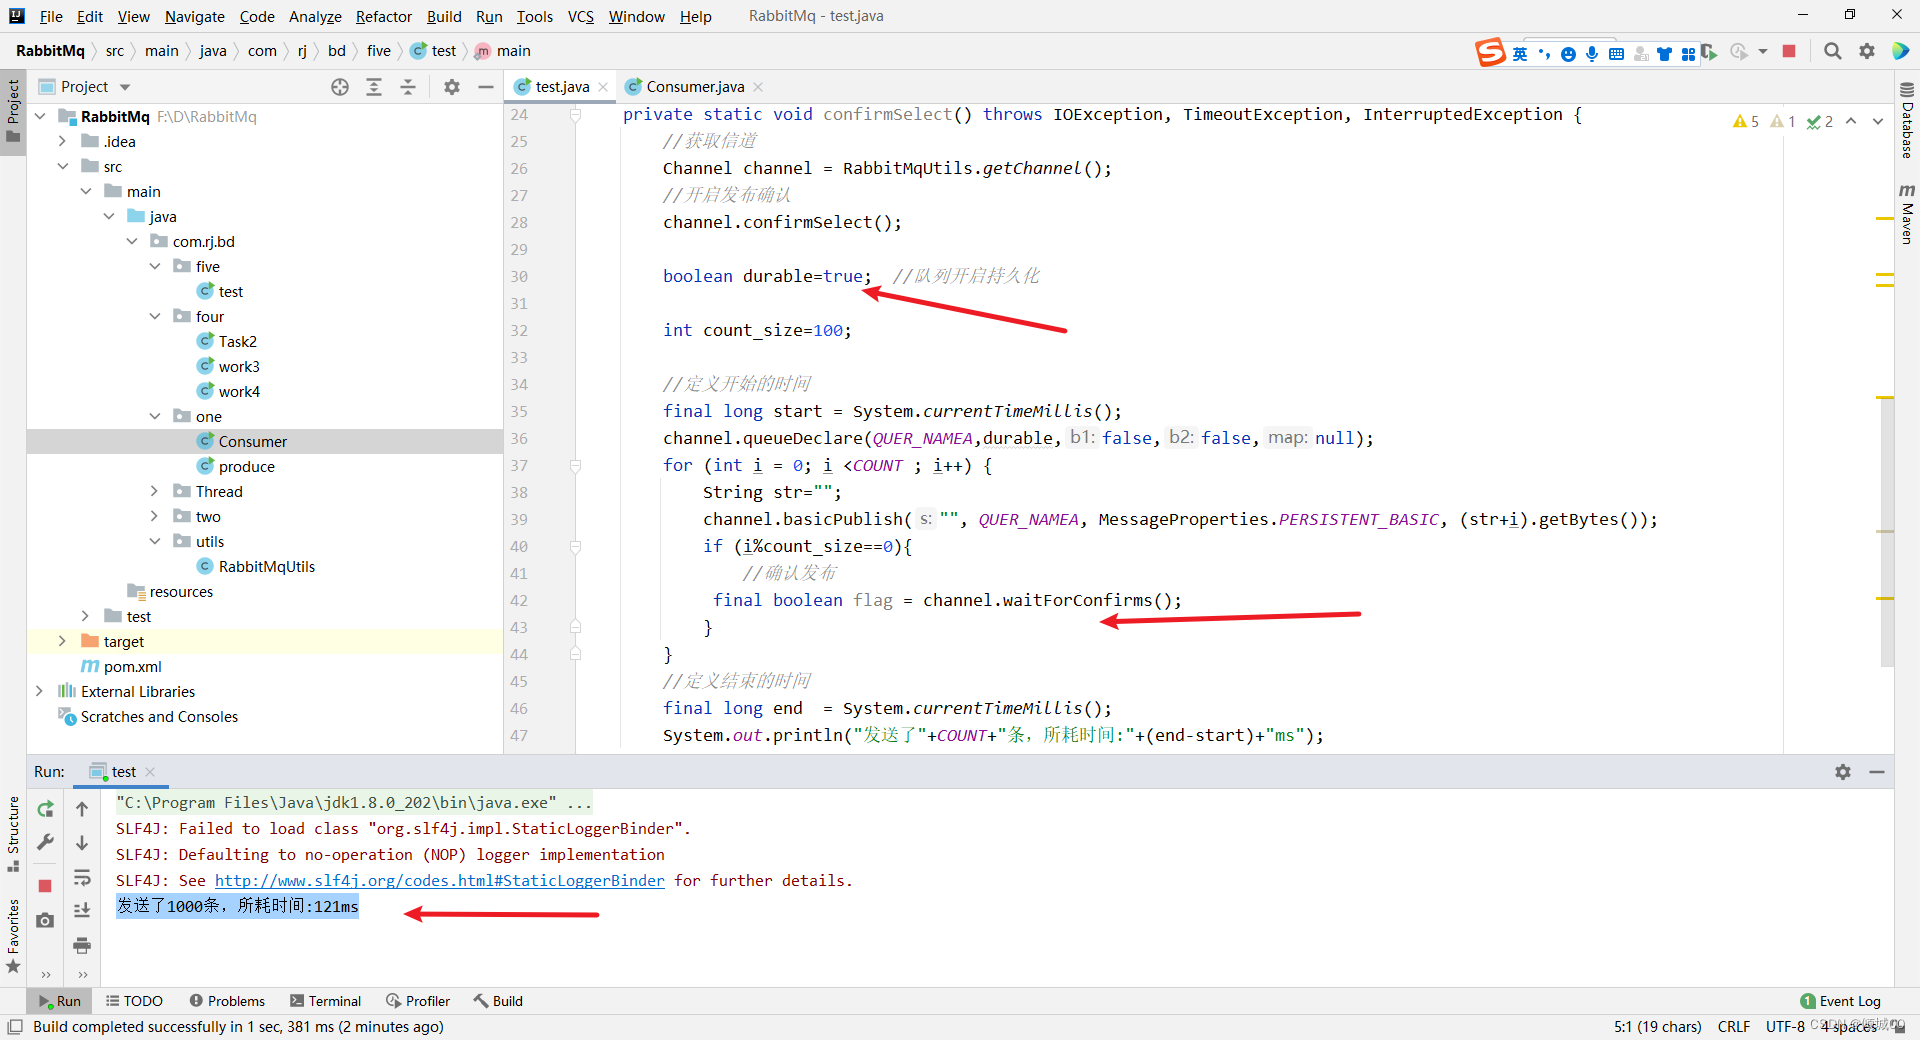The width and height of the screenshot is (1920, 1040).
Task: Click the up arrow in Run console
Action: pyautogui.click(x=82, y=809)
